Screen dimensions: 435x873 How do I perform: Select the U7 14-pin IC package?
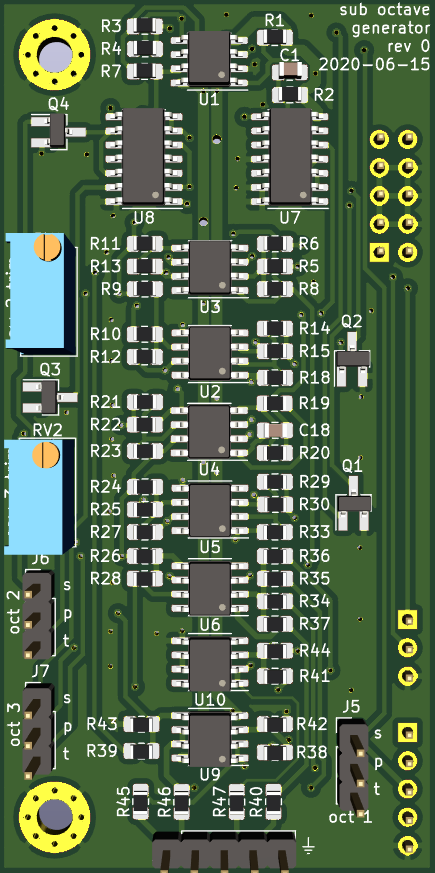[x=290, y=156]
